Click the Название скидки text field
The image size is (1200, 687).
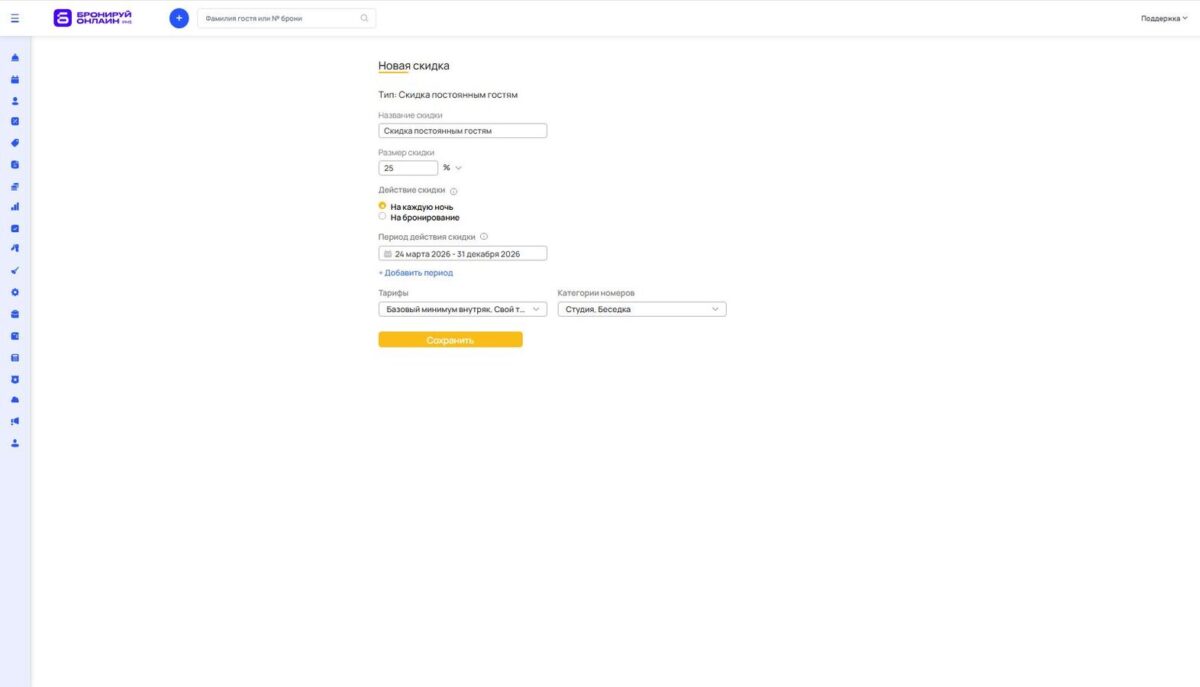click(x=462, y=131)
